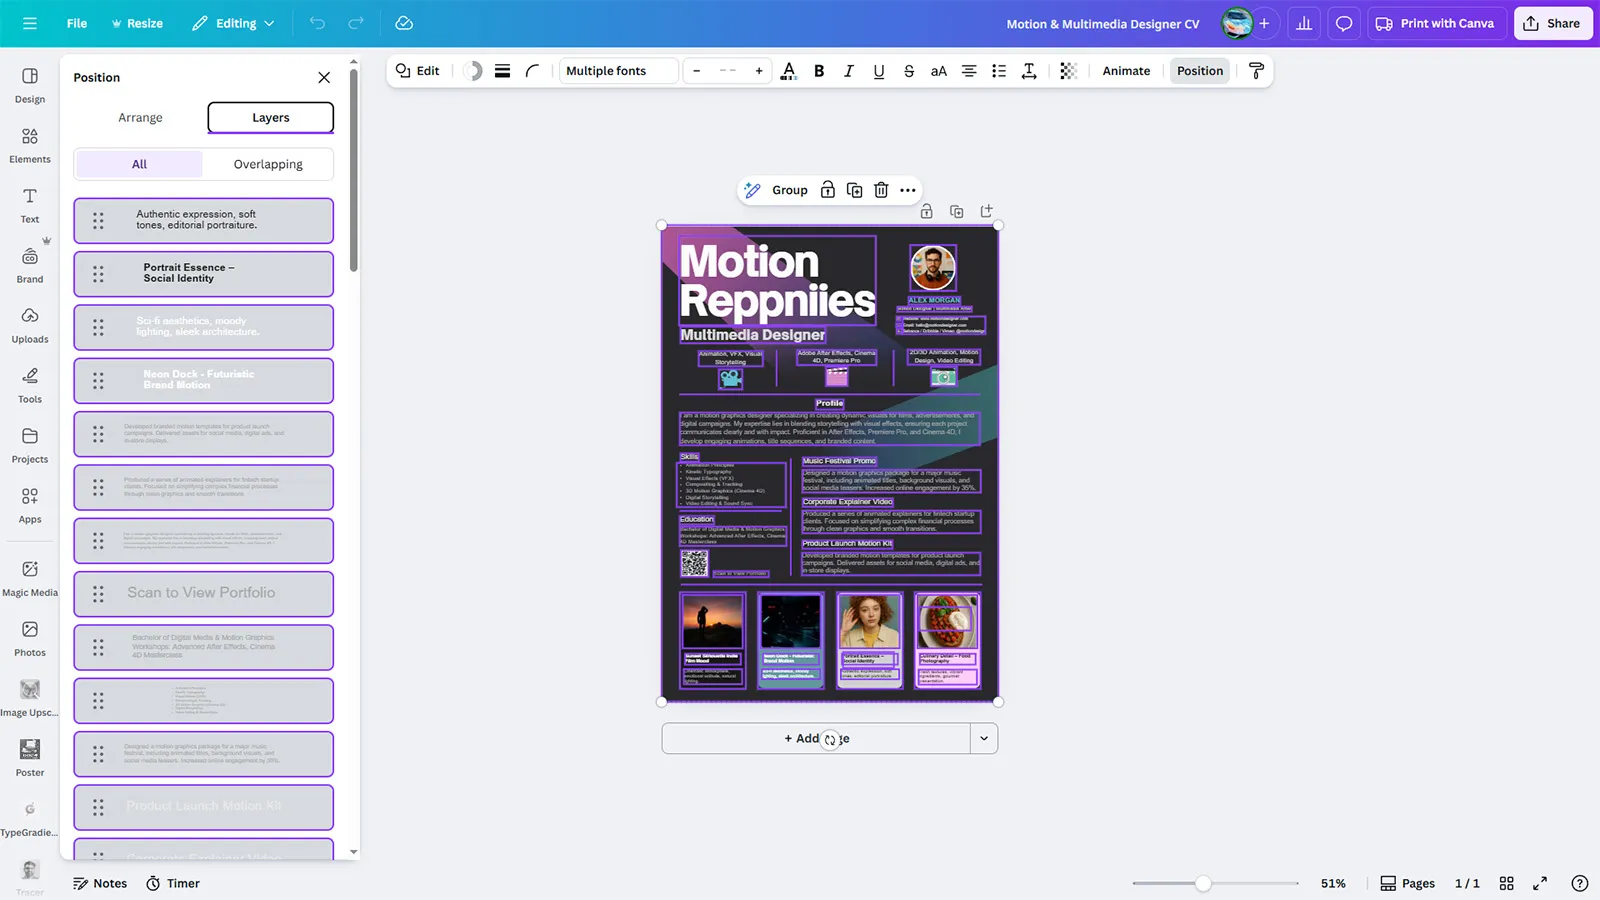
Task: Toggle italic text formatting
Action: [848, 71]
